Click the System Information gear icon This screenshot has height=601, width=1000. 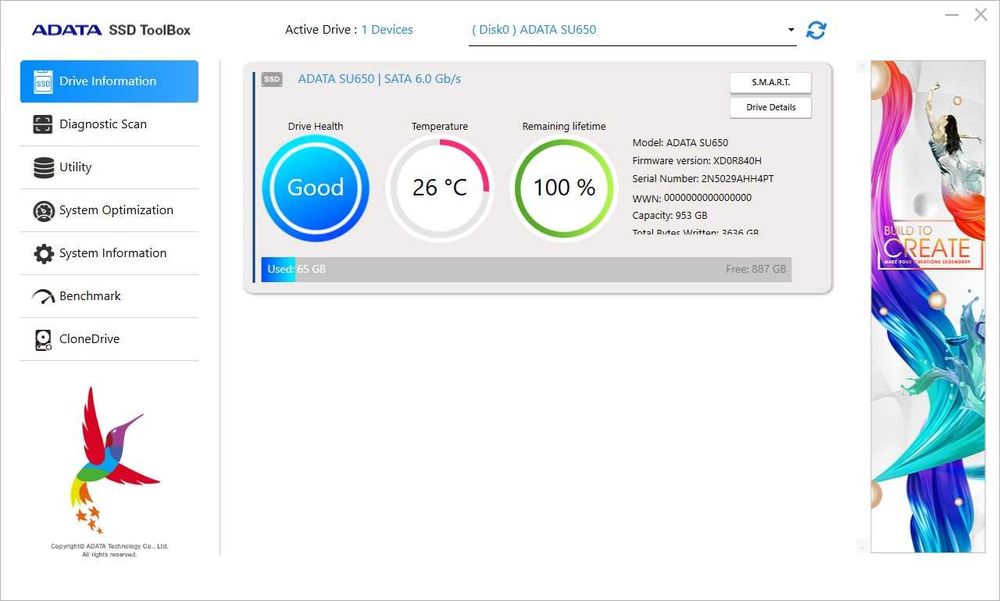pos(43,253)
